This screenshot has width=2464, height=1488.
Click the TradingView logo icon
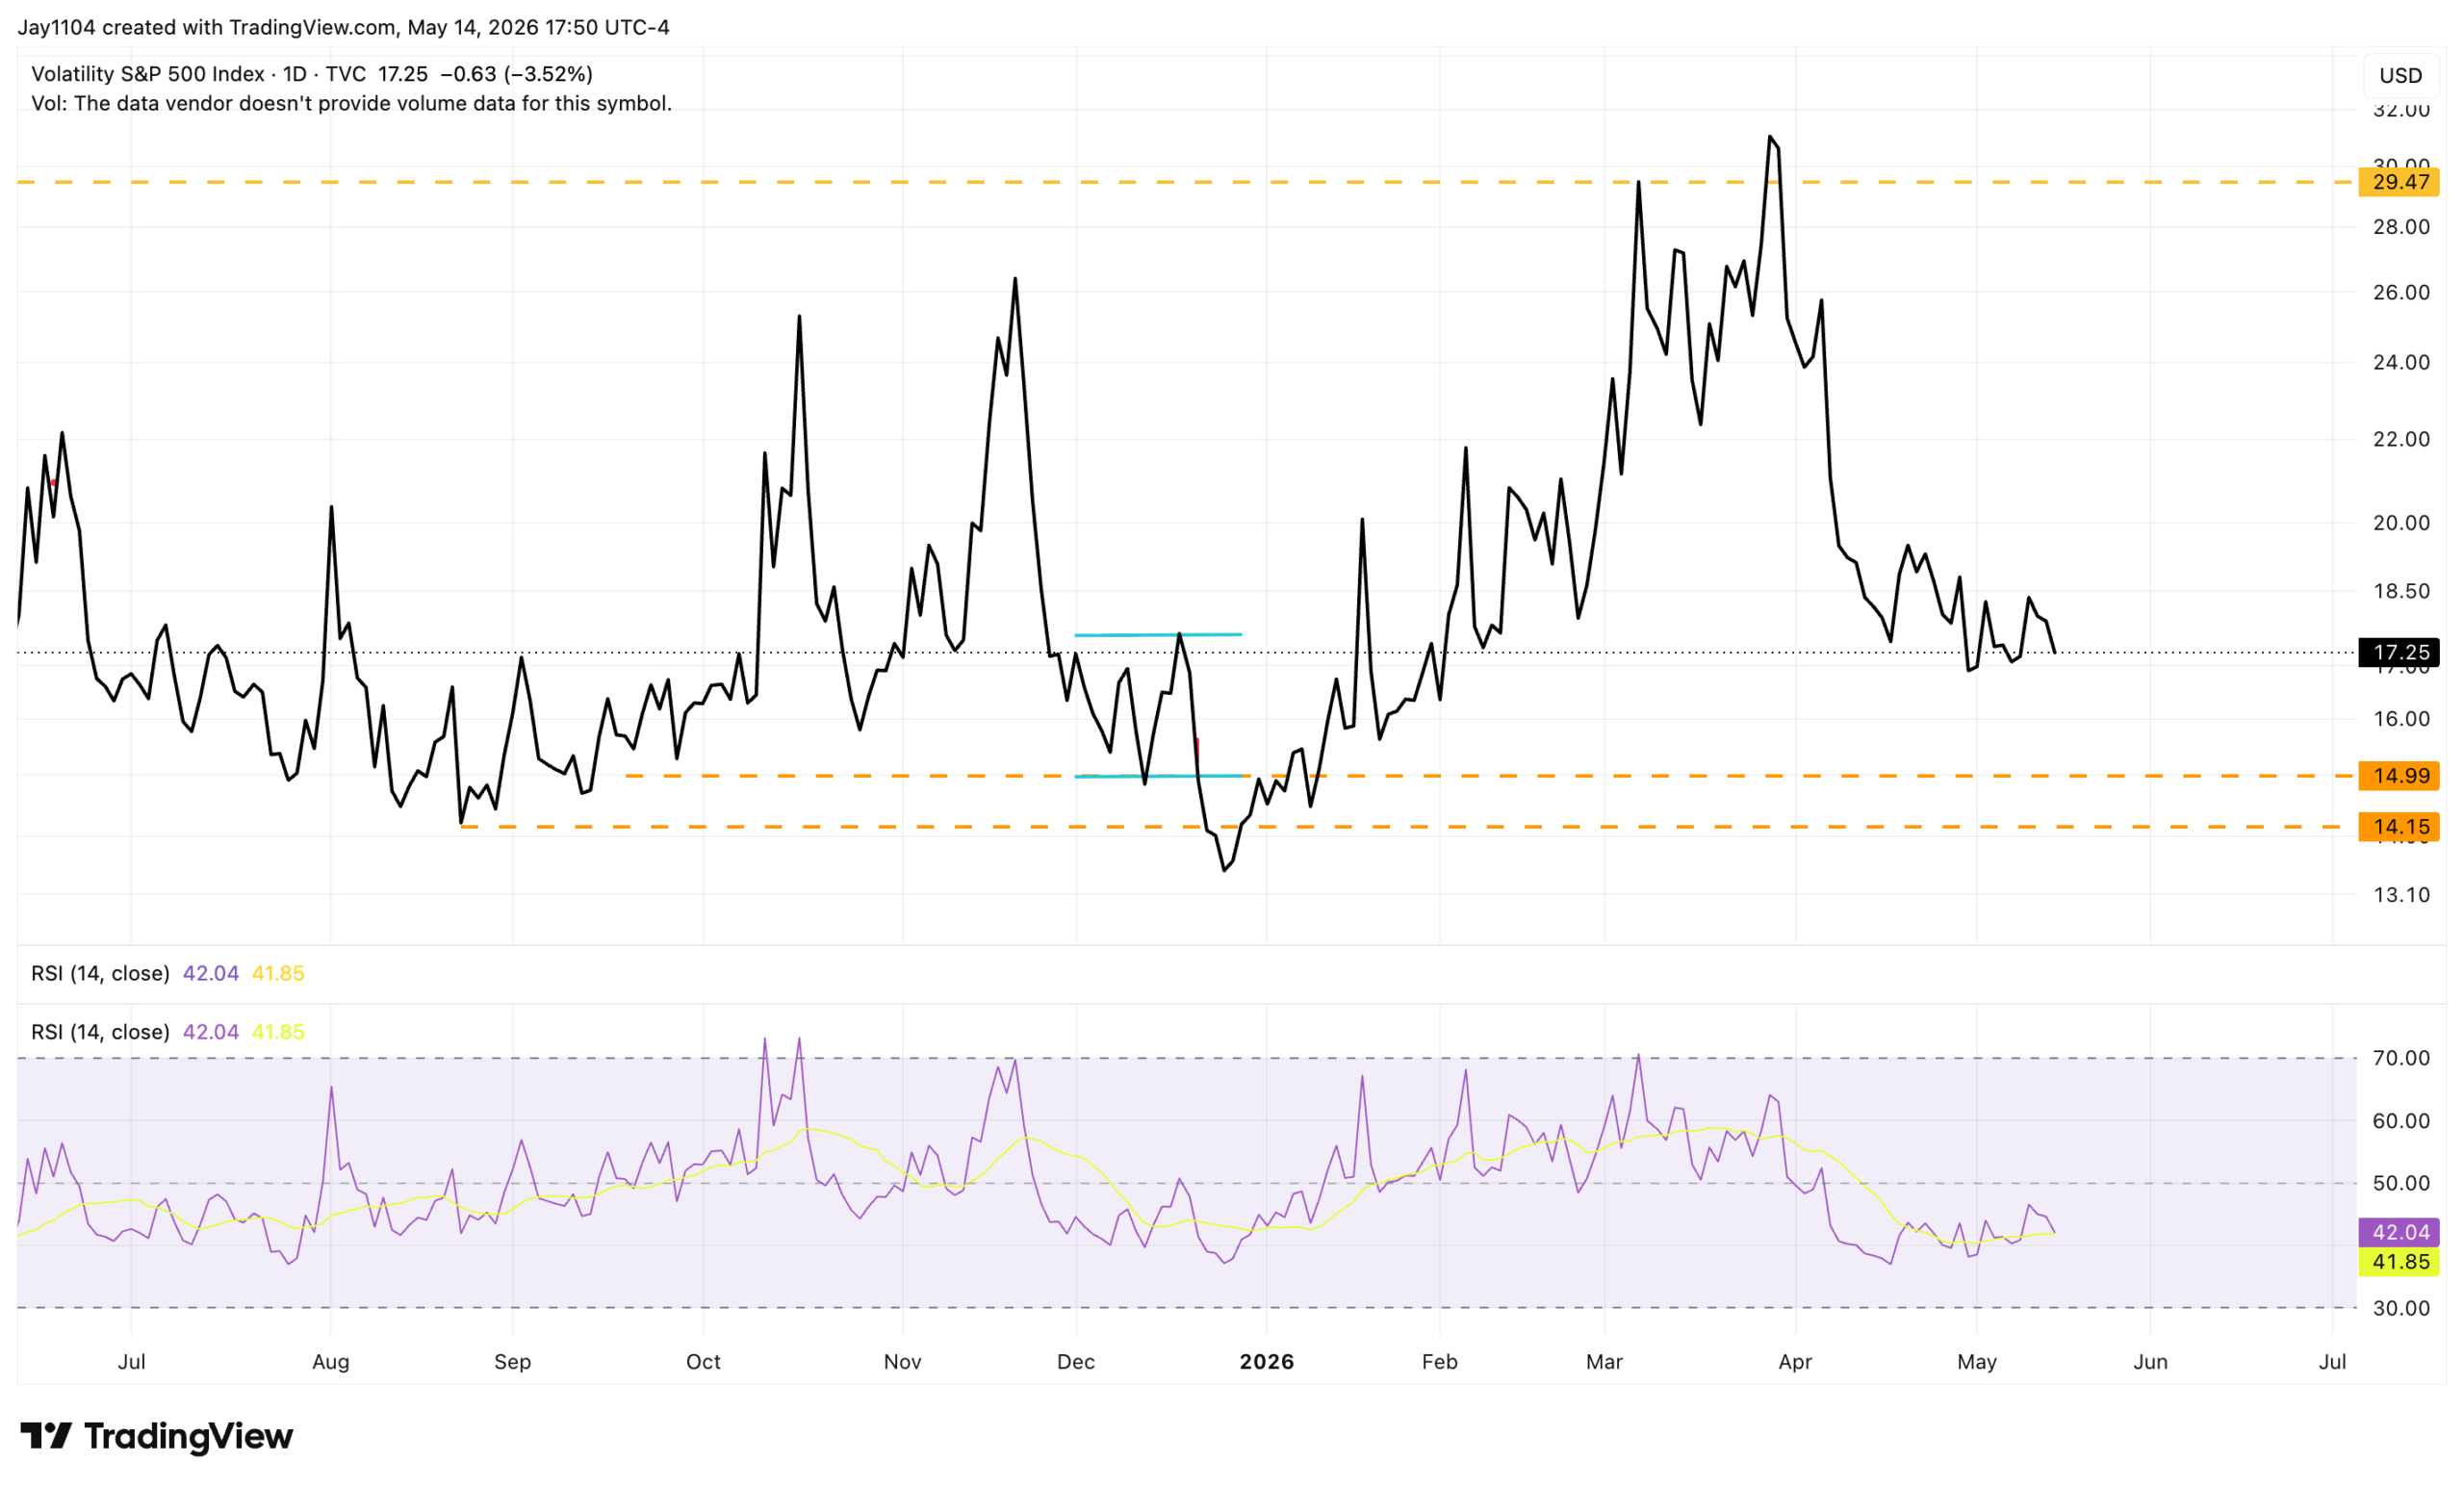[x=46, y=1436]
